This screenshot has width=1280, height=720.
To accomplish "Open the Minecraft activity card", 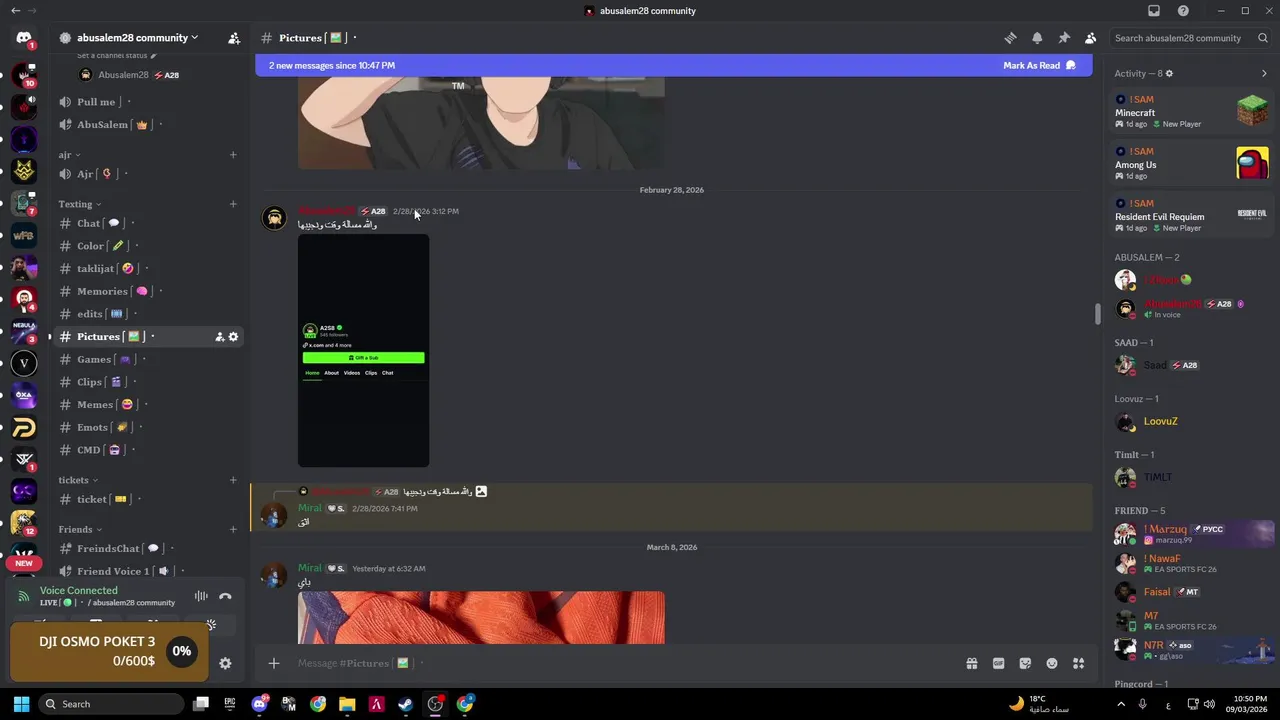I will (x=1192, y=111).
